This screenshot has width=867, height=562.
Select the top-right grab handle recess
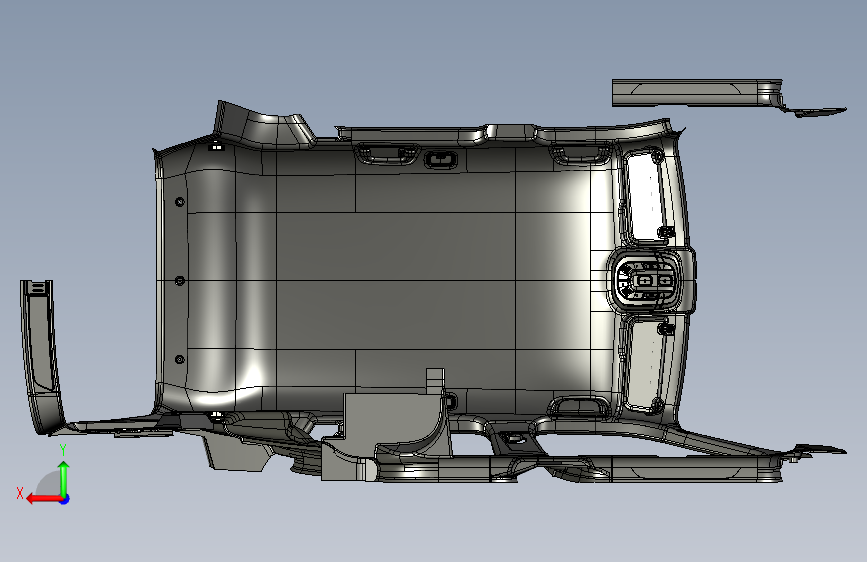point(581,154)
